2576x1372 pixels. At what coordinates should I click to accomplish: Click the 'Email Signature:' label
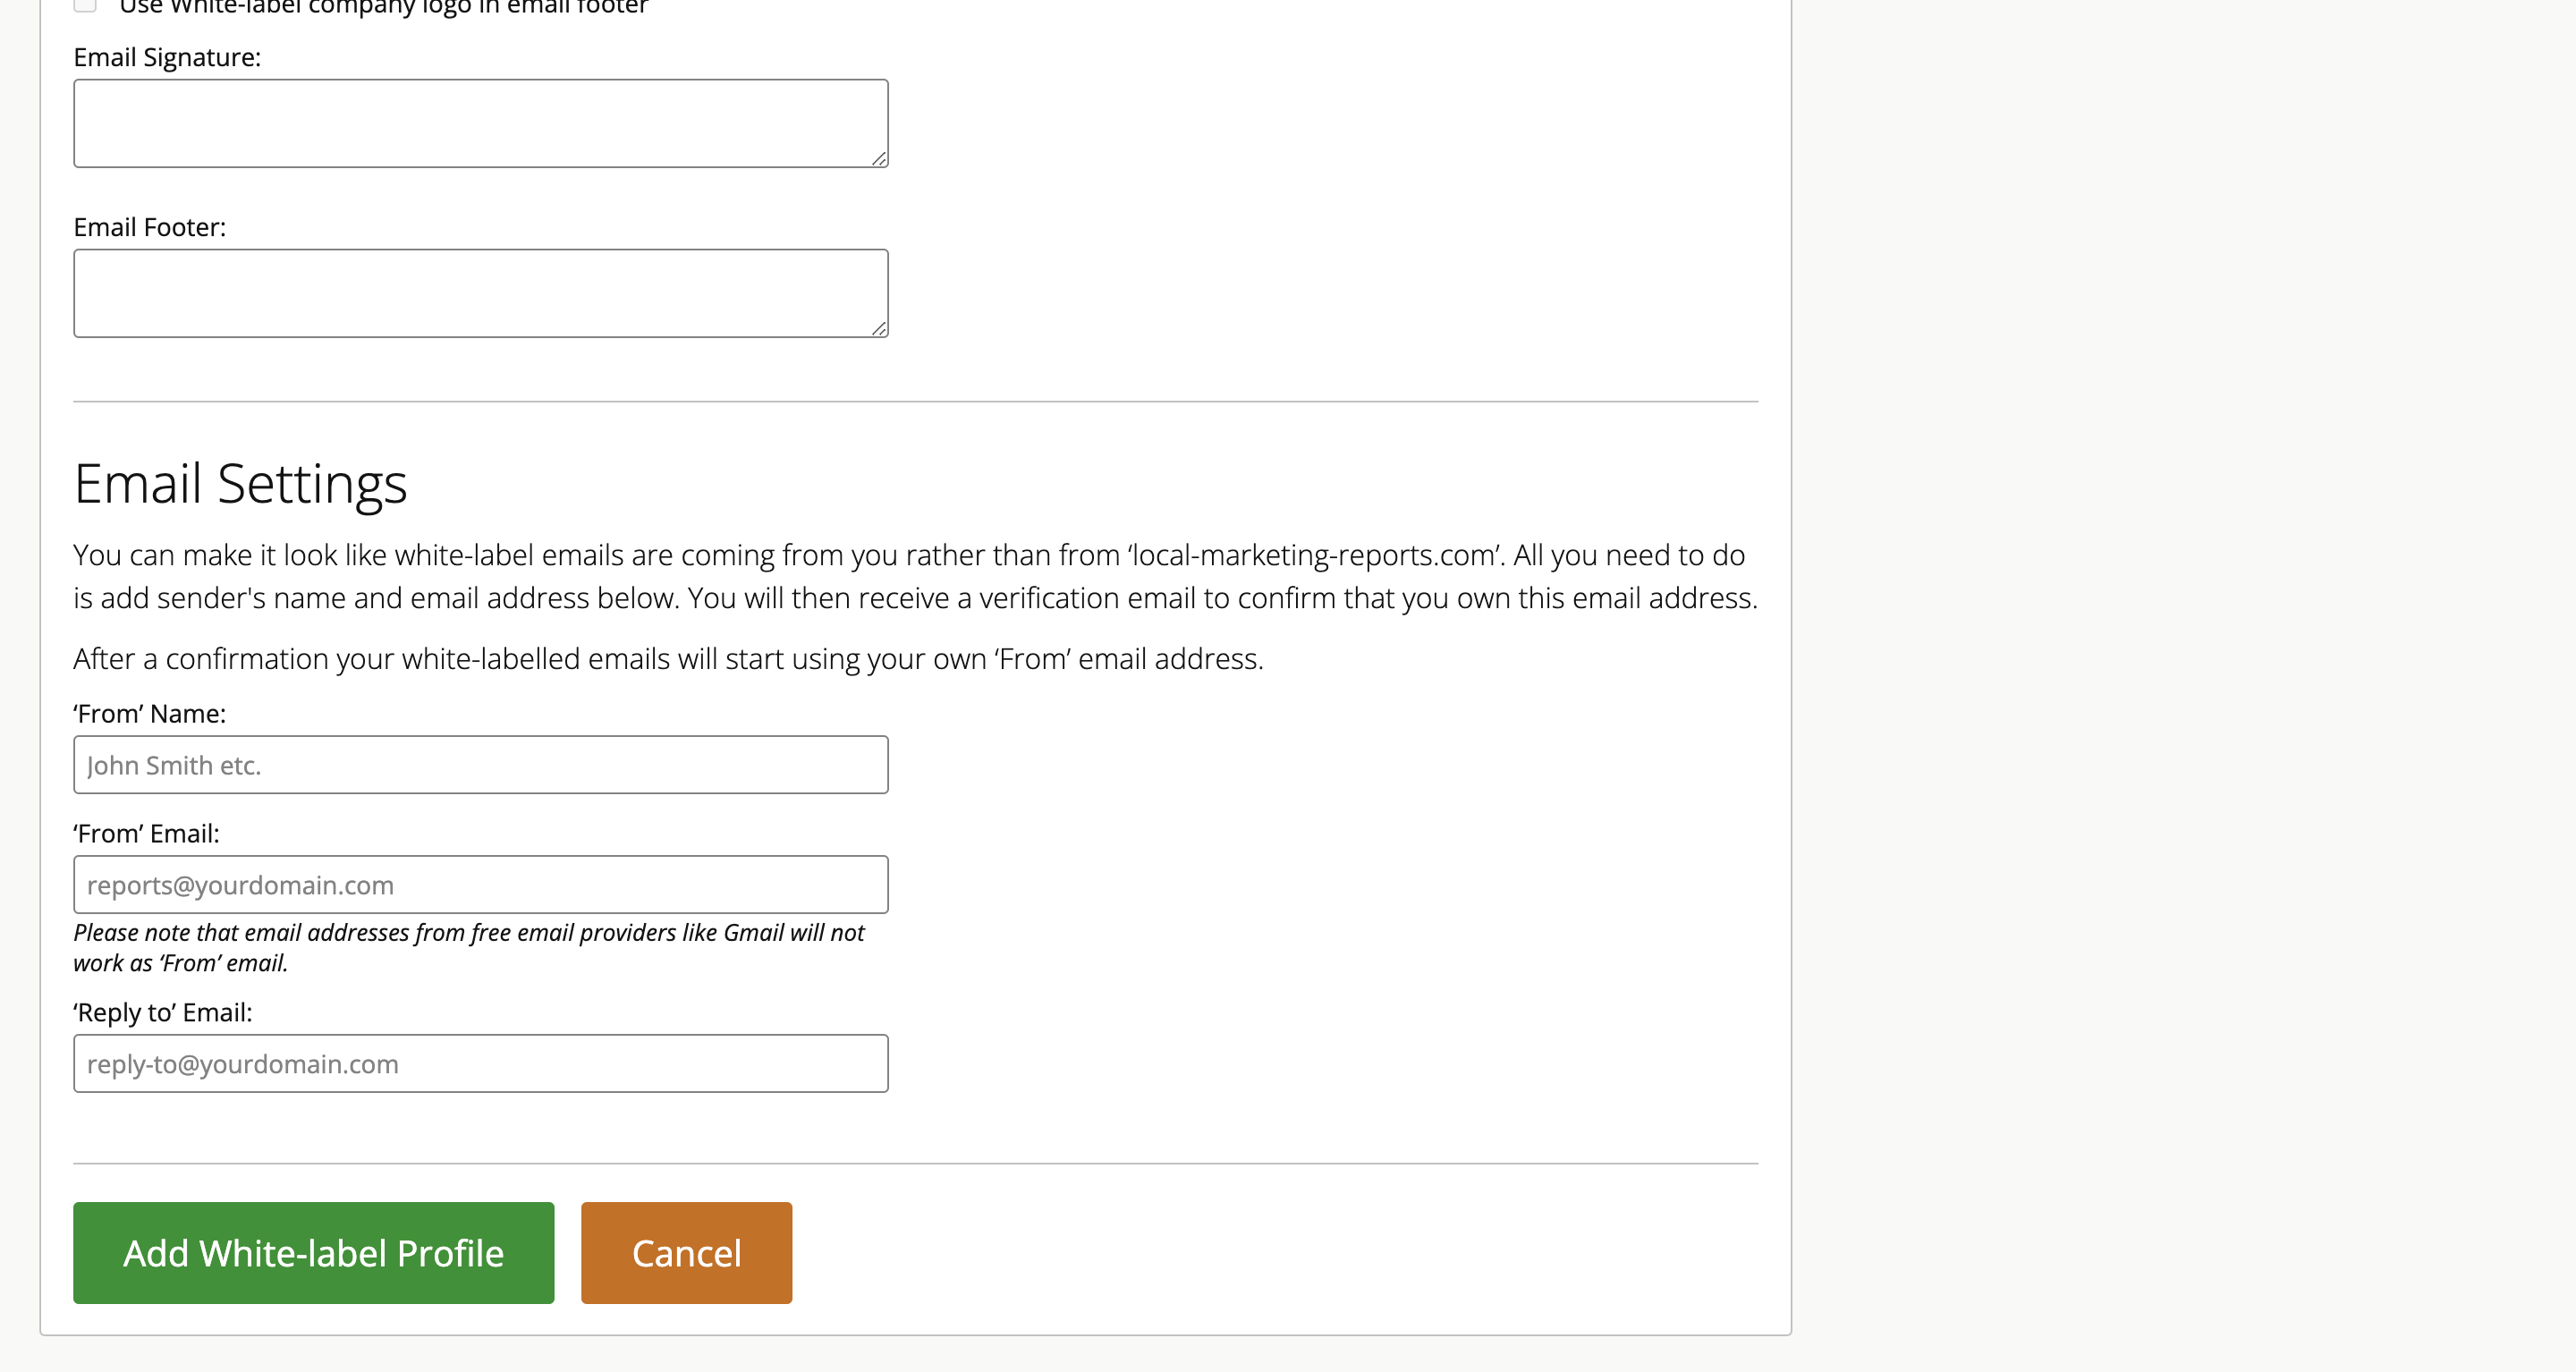(167, 58)
